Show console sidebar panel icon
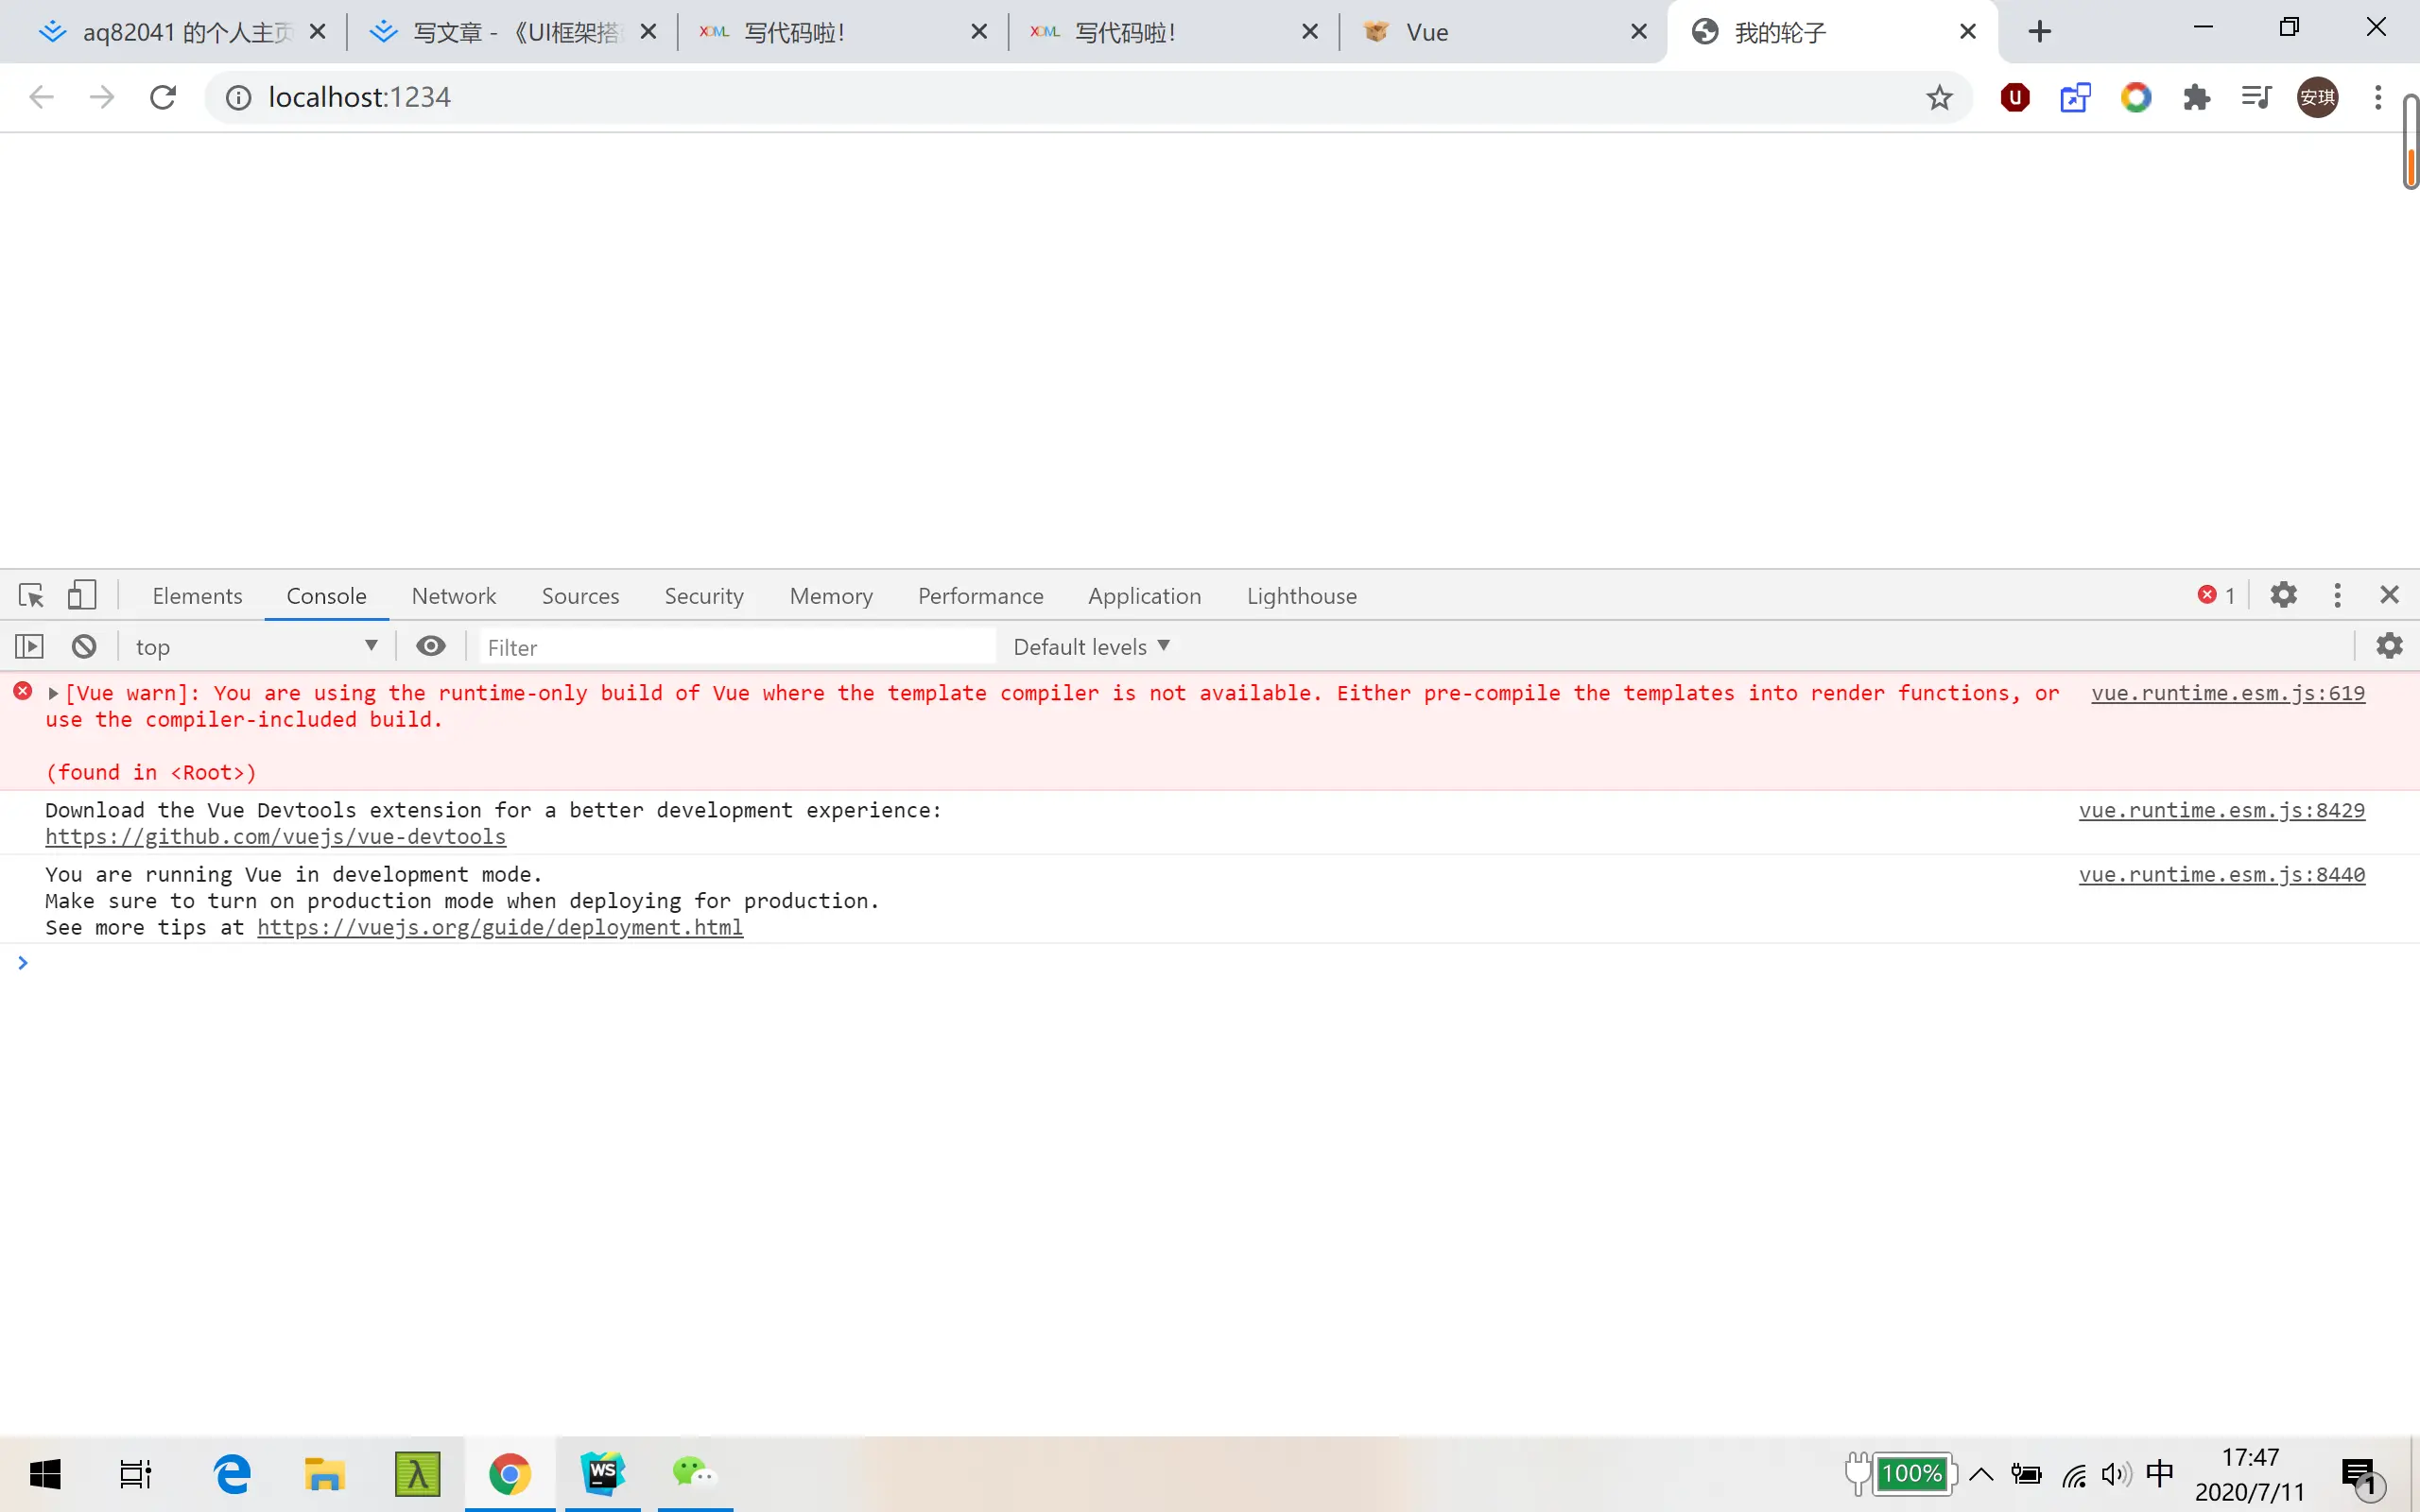The height and width of the screenshot is (1512, 2420). tap(29, 647)
